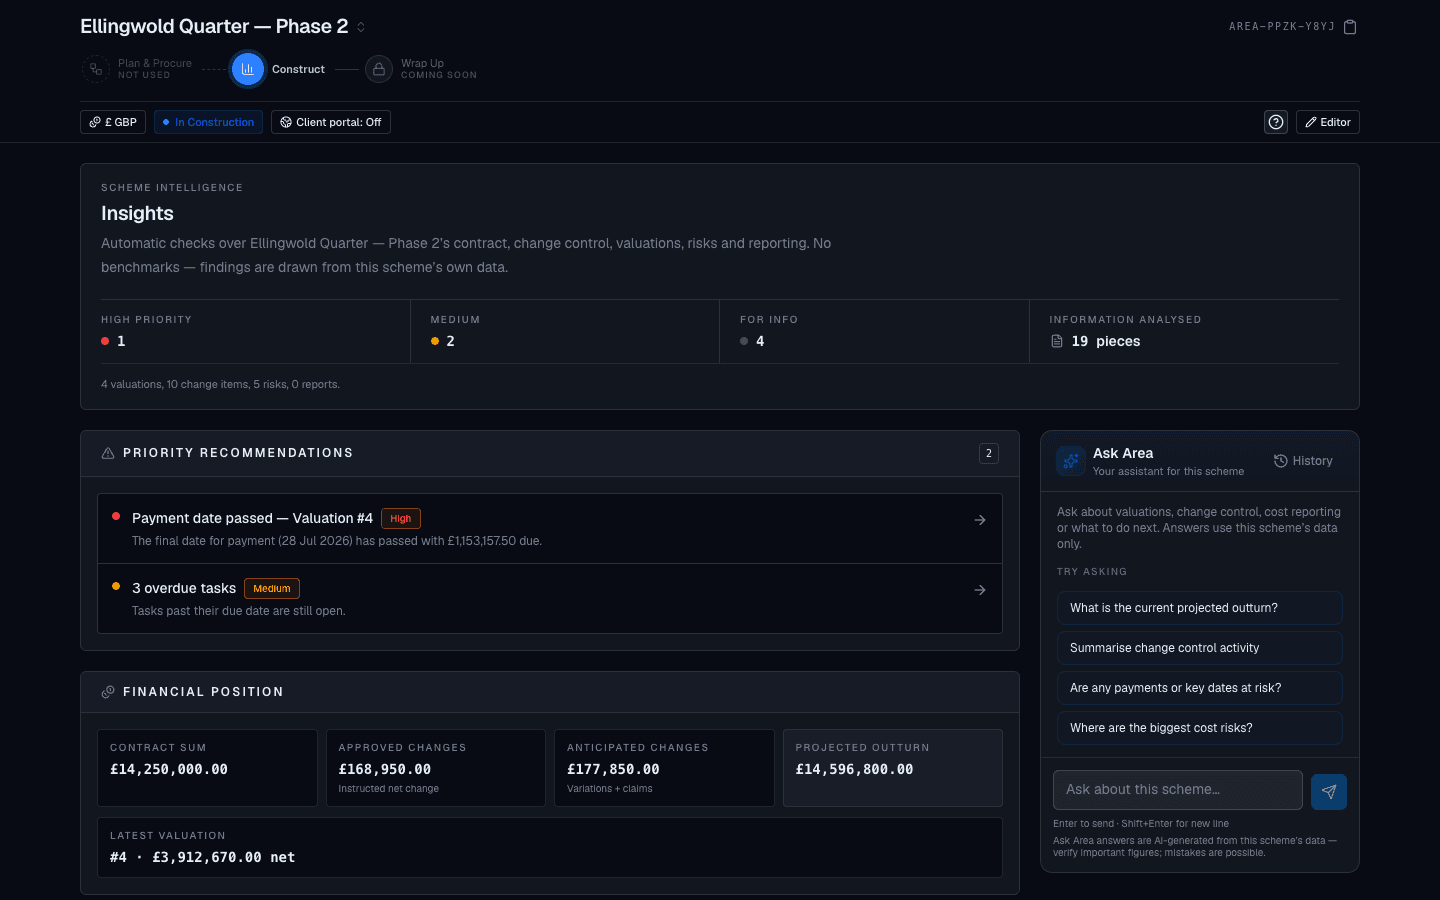Open the 3 overdue tasks recommendation

click(x=550, y=599)
